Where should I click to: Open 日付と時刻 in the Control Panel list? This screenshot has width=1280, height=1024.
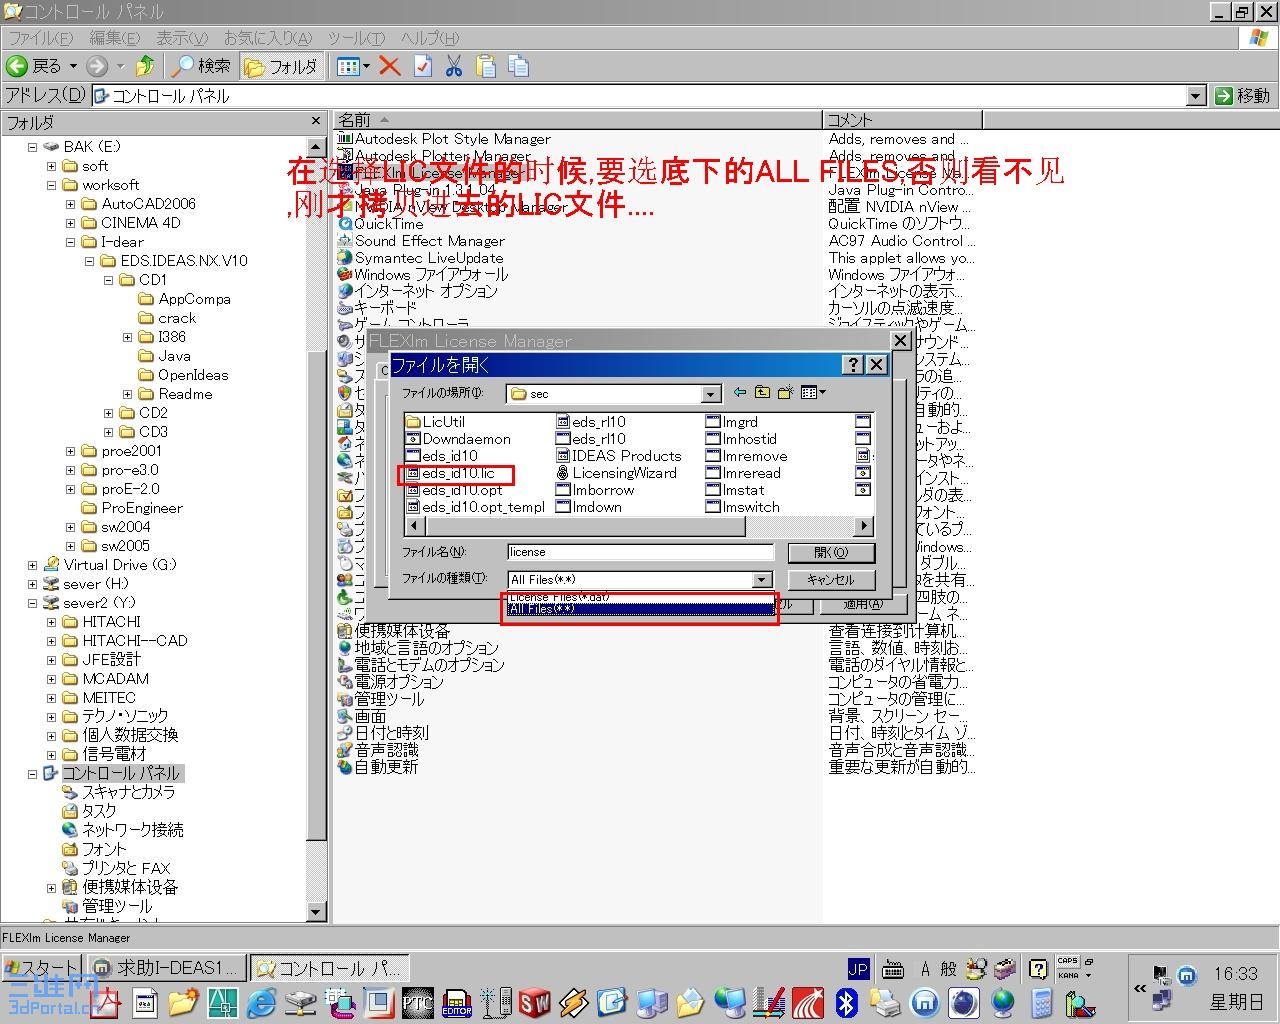tap(383, 733)
